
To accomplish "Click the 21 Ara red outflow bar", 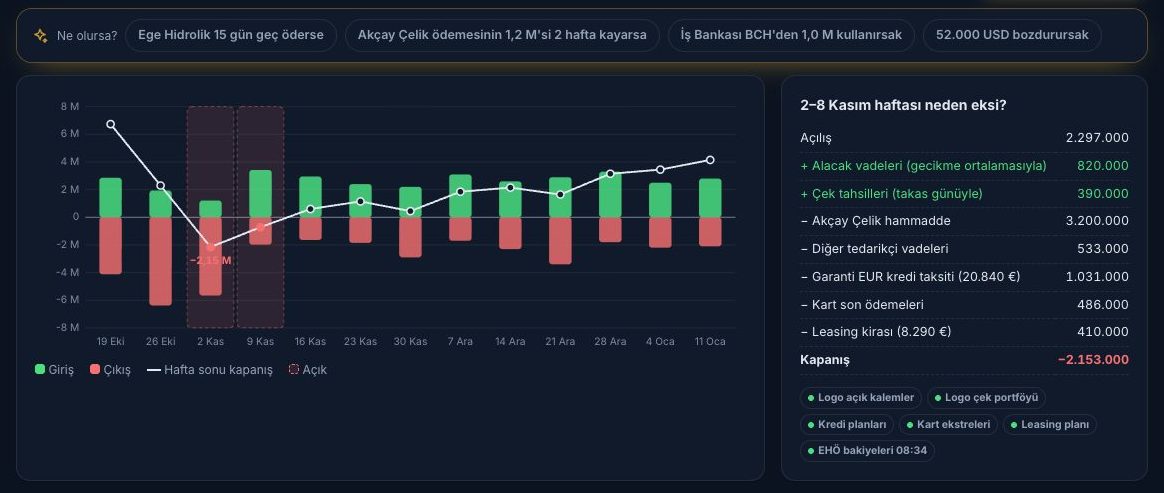I will tap(560, 241).
